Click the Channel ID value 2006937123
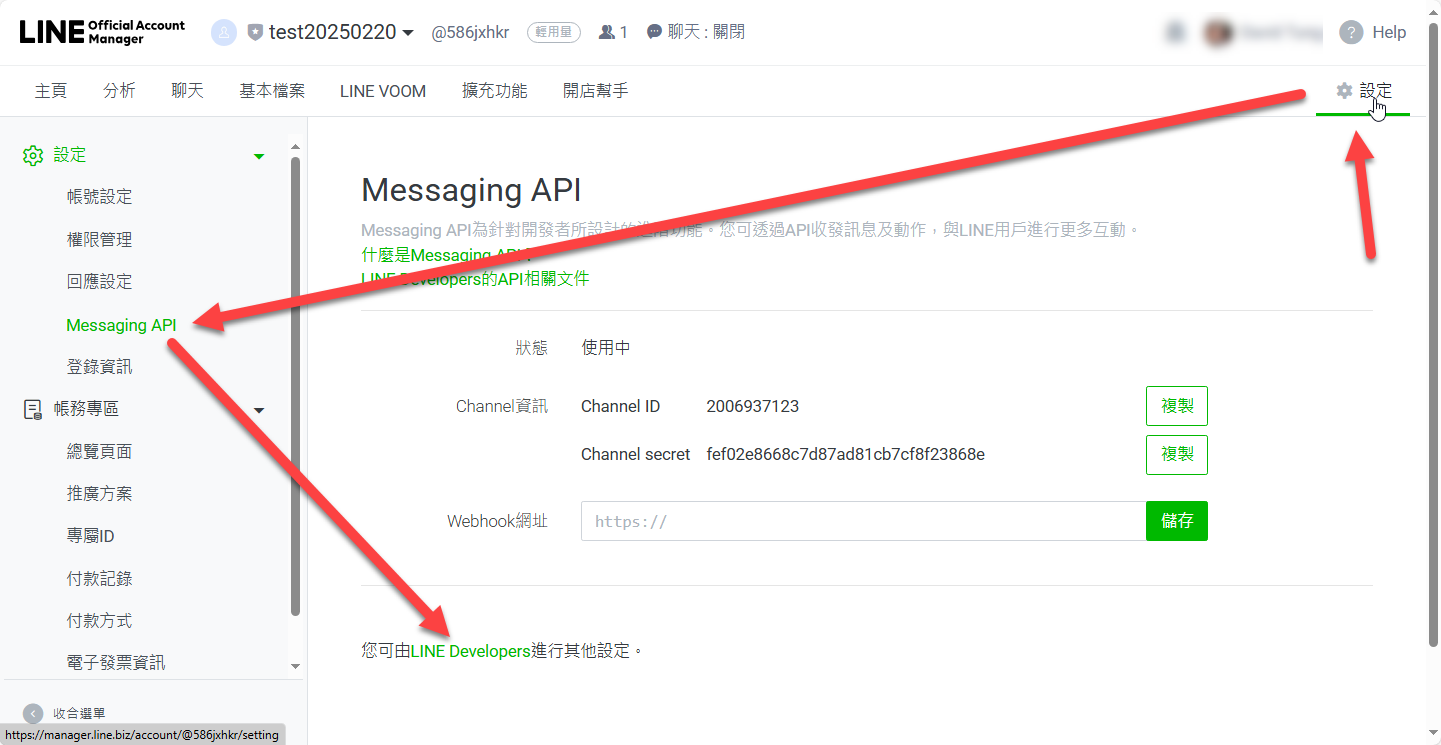 (x=752, y=406)
